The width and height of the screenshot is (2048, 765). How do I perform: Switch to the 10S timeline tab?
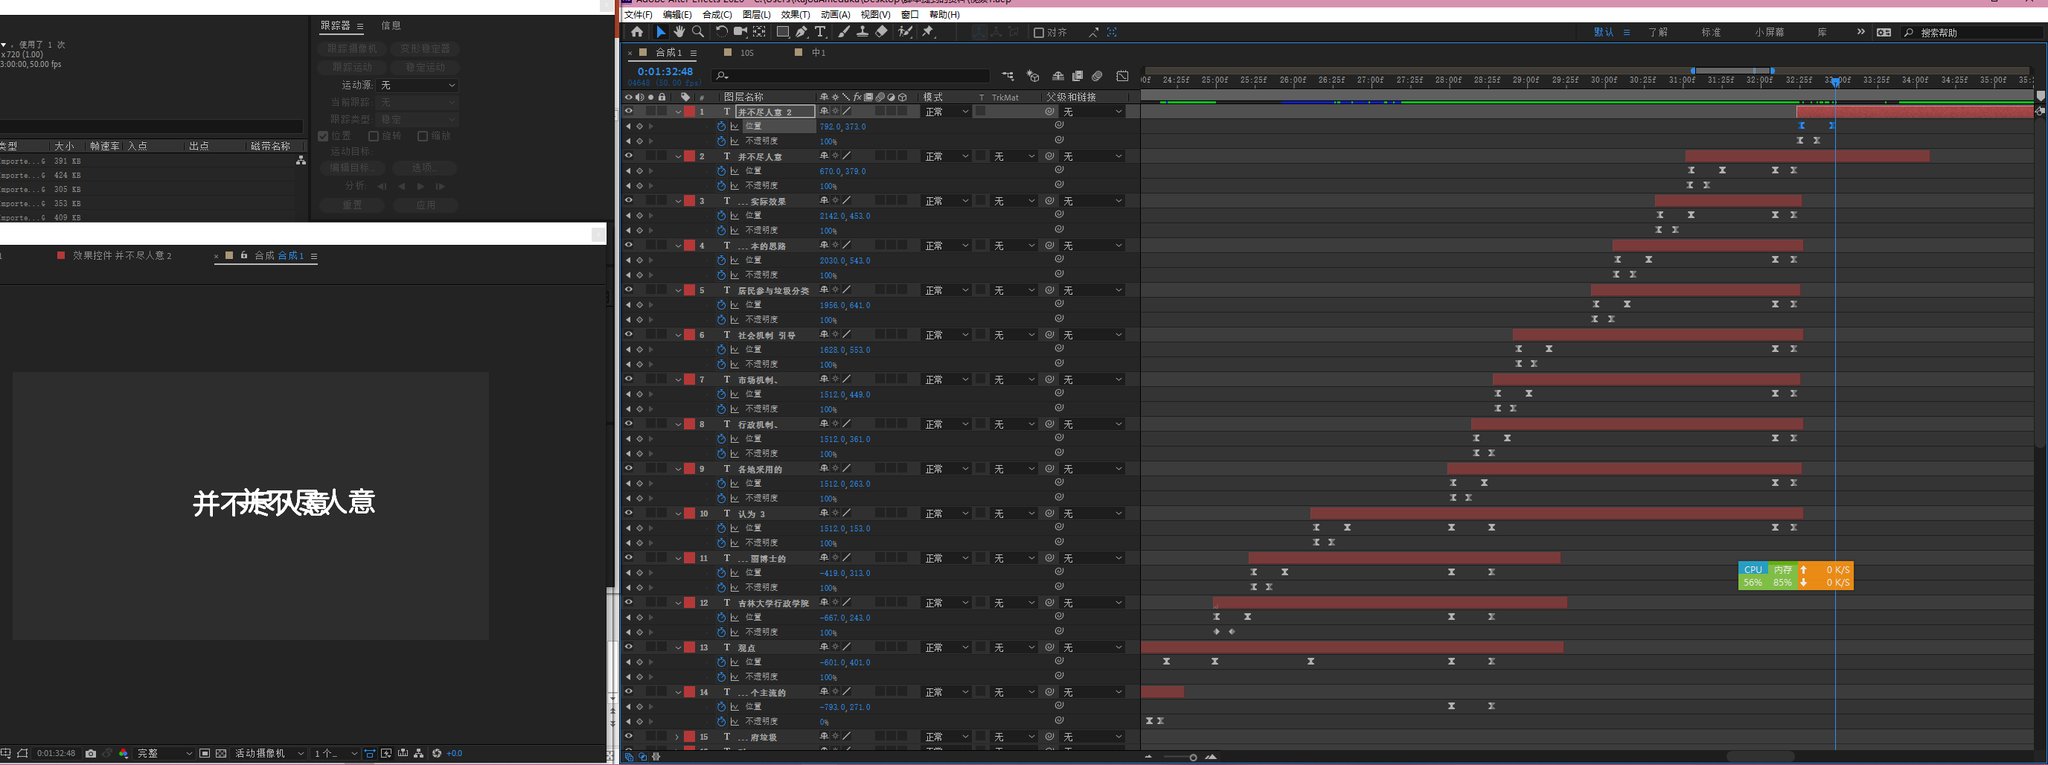[747, 52]
